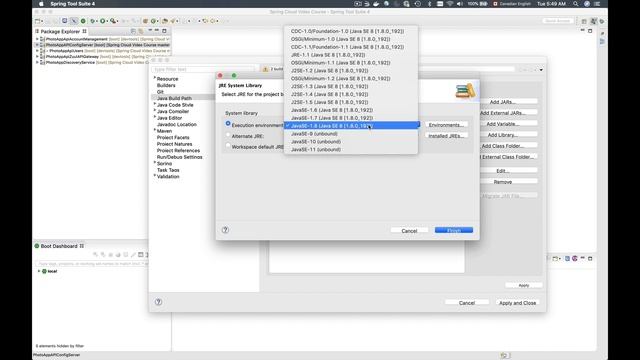
Task: Click the Installed JREs... button
Action: point(446,136)
